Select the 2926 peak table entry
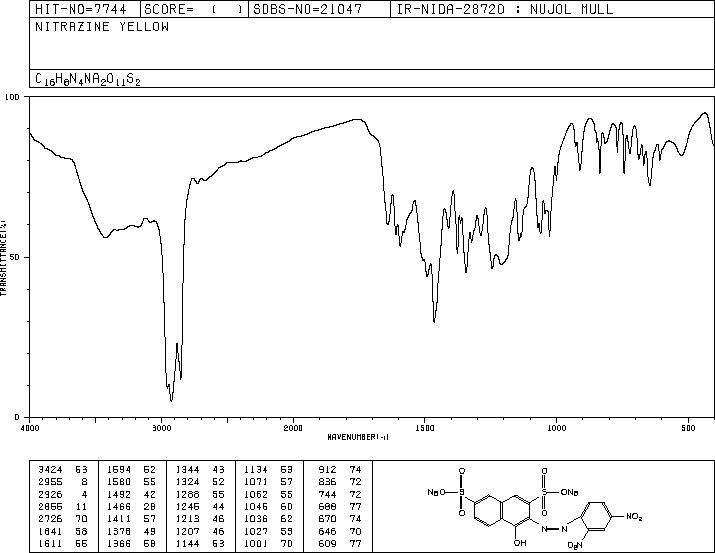This screenshot has height=553, width=715. tap(63, 494)
